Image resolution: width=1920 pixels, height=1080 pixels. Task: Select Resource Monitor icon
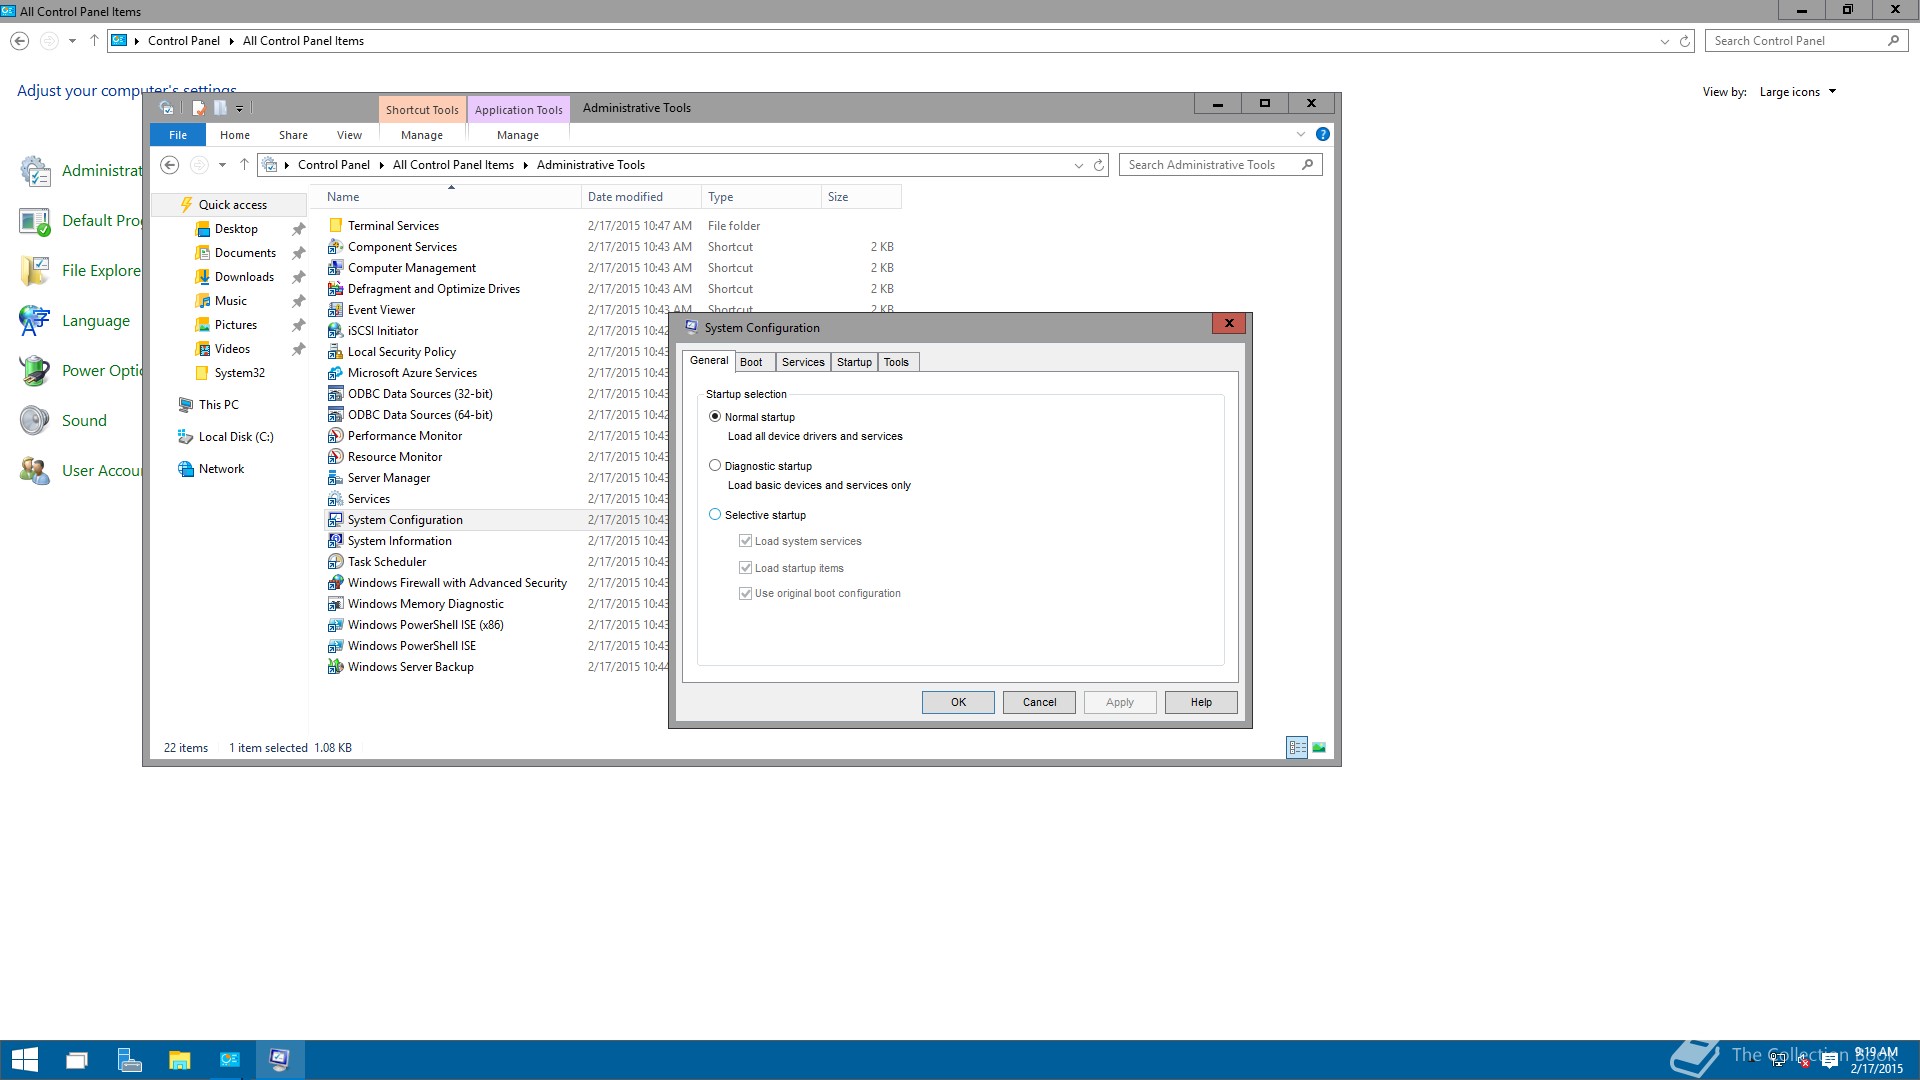336,457
